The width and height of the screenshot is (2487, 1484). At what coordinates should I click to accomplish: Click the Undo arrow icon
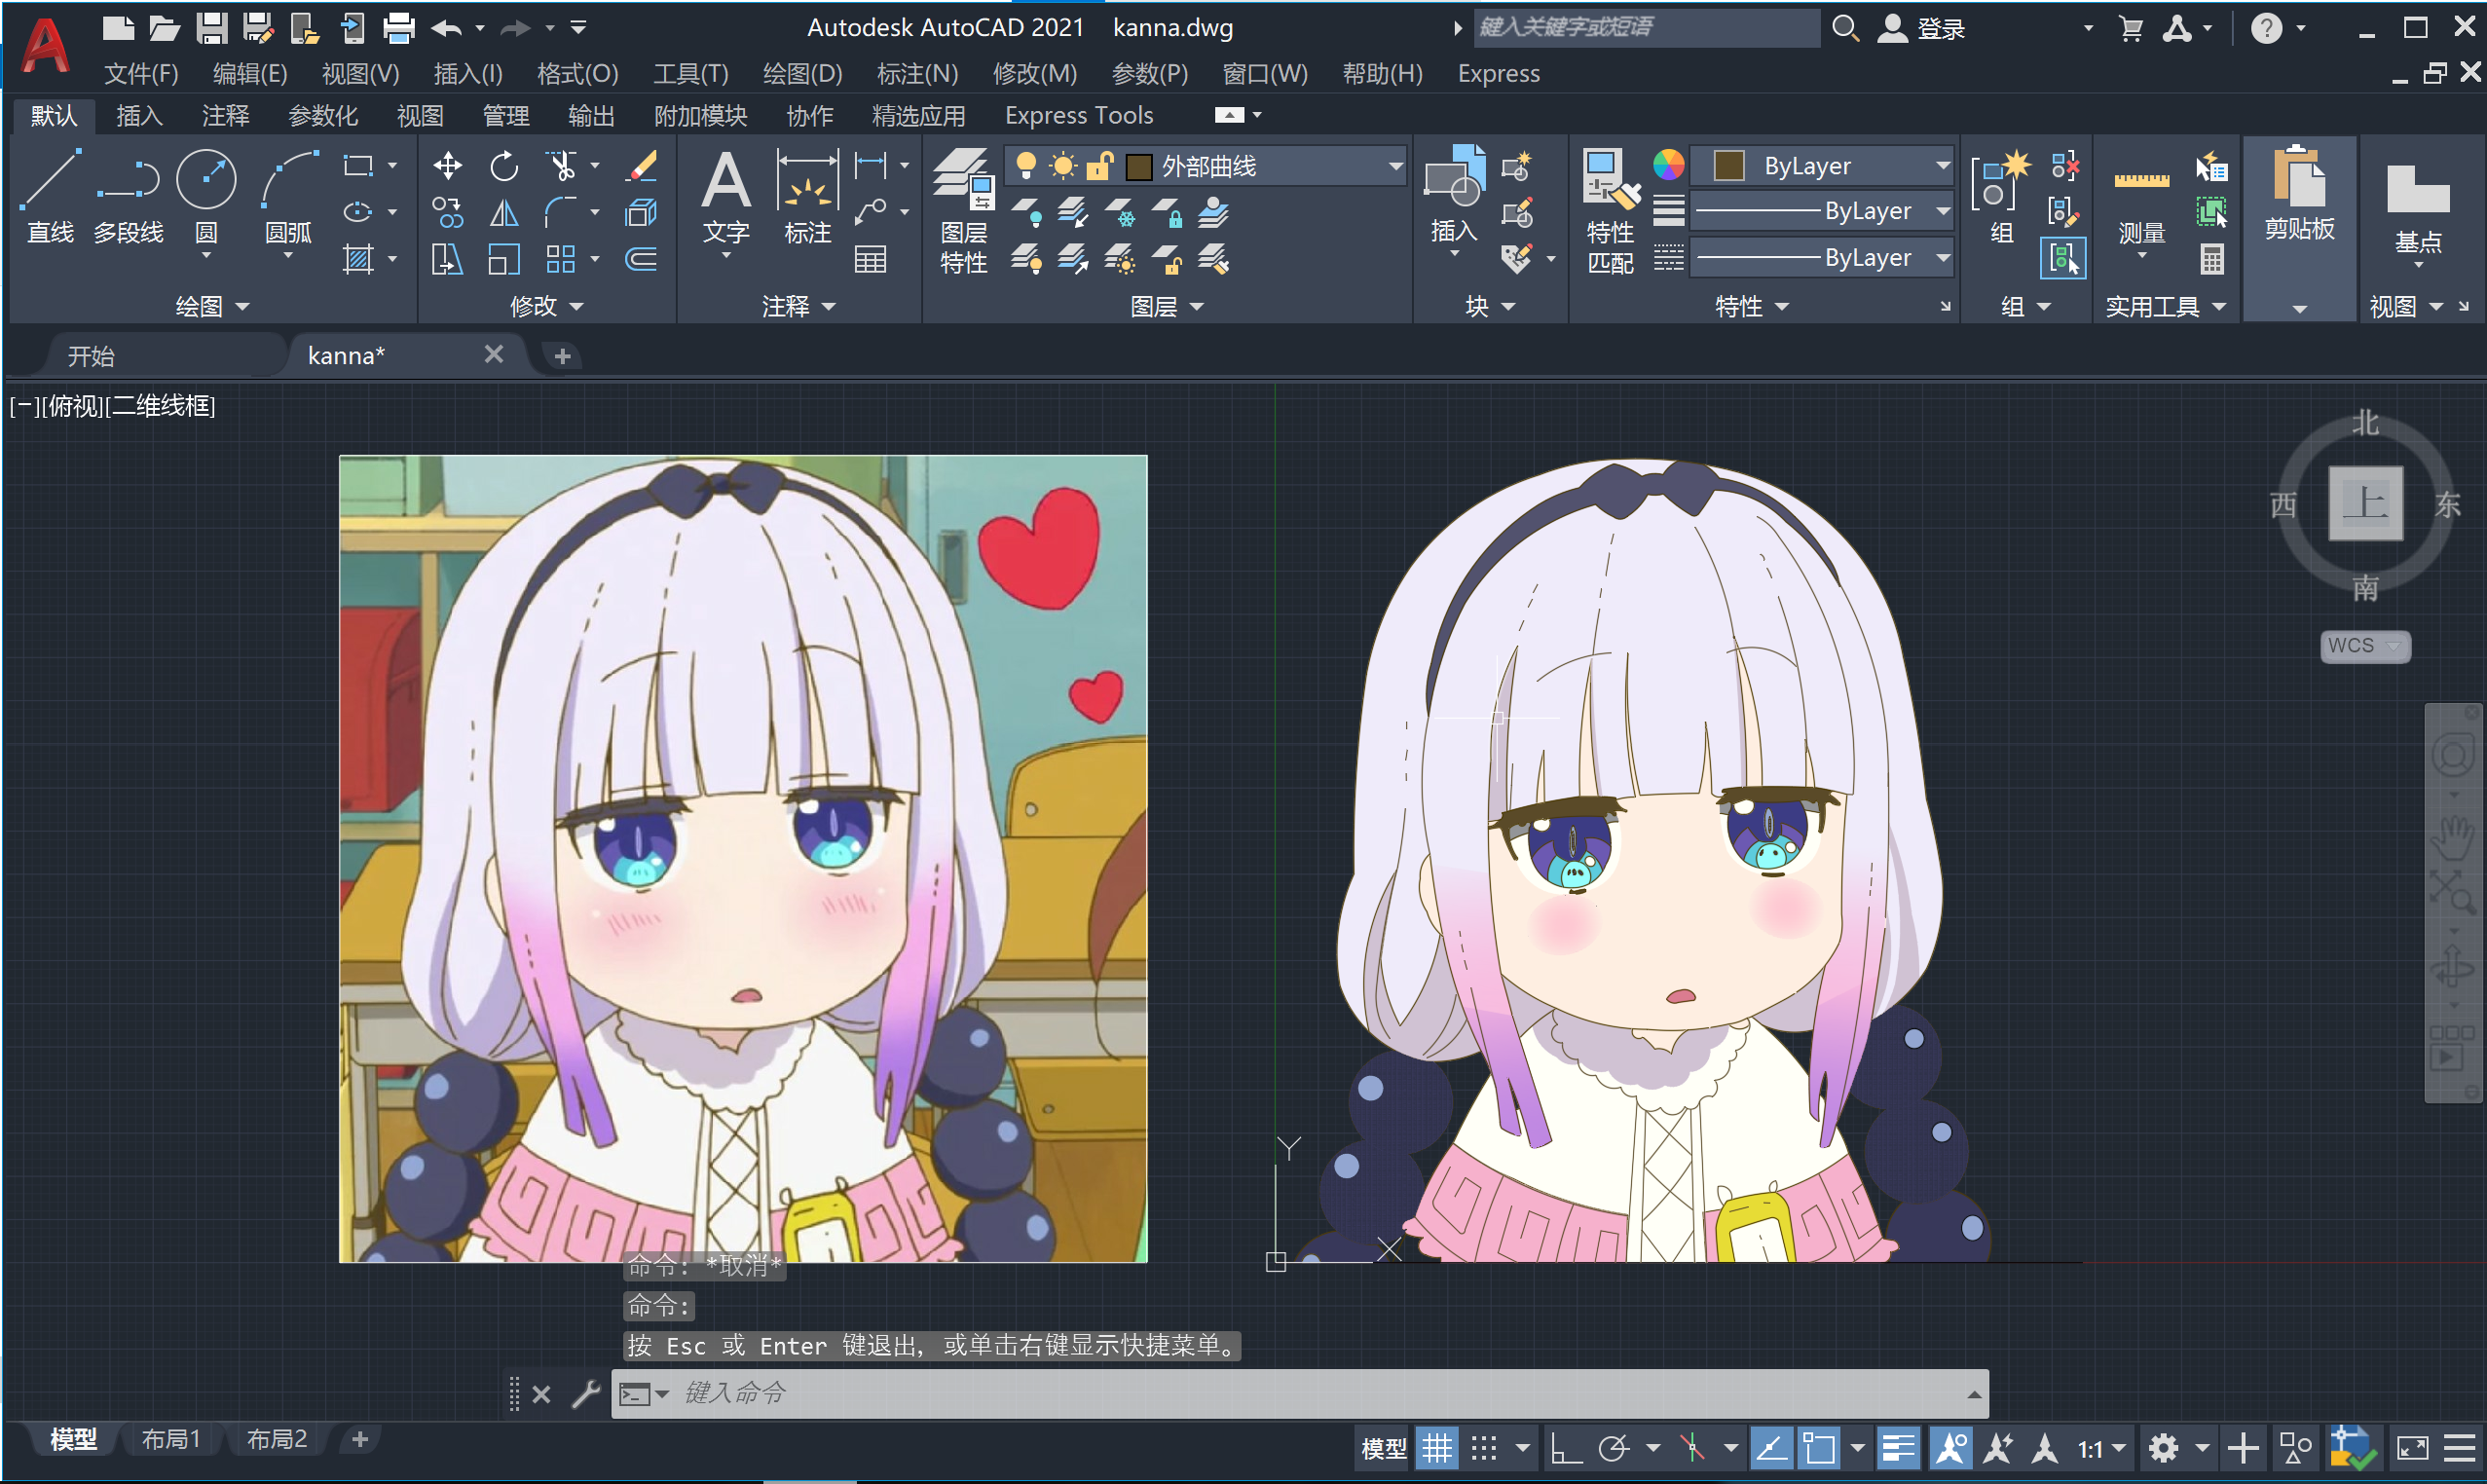(446, 28)
